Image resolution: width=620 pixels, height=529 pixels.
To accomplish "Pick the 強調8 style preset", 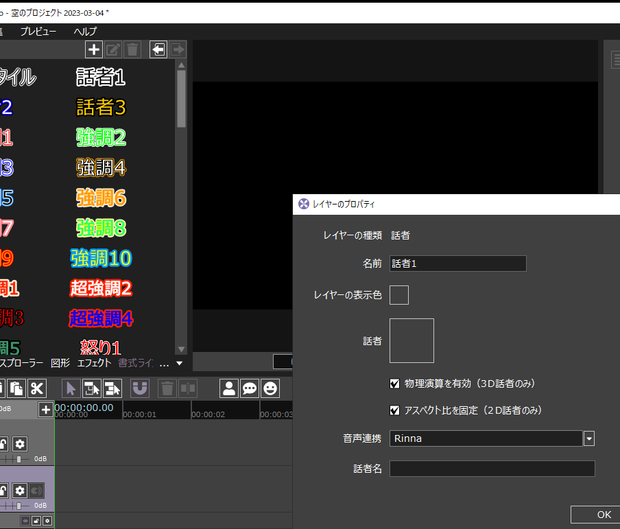I will pos(101,228).
